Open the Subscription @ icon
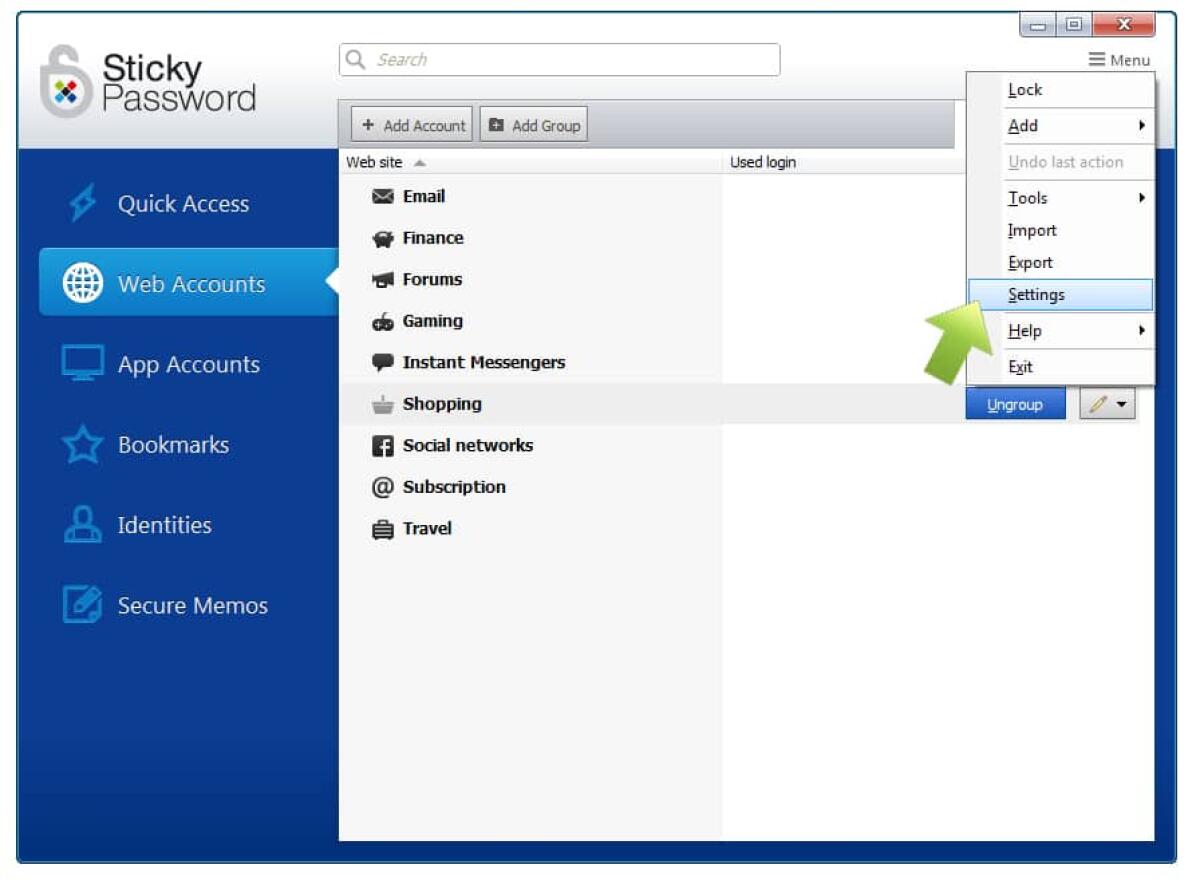This screenshot has width=1200, height=892. click(x=383, y=487)
